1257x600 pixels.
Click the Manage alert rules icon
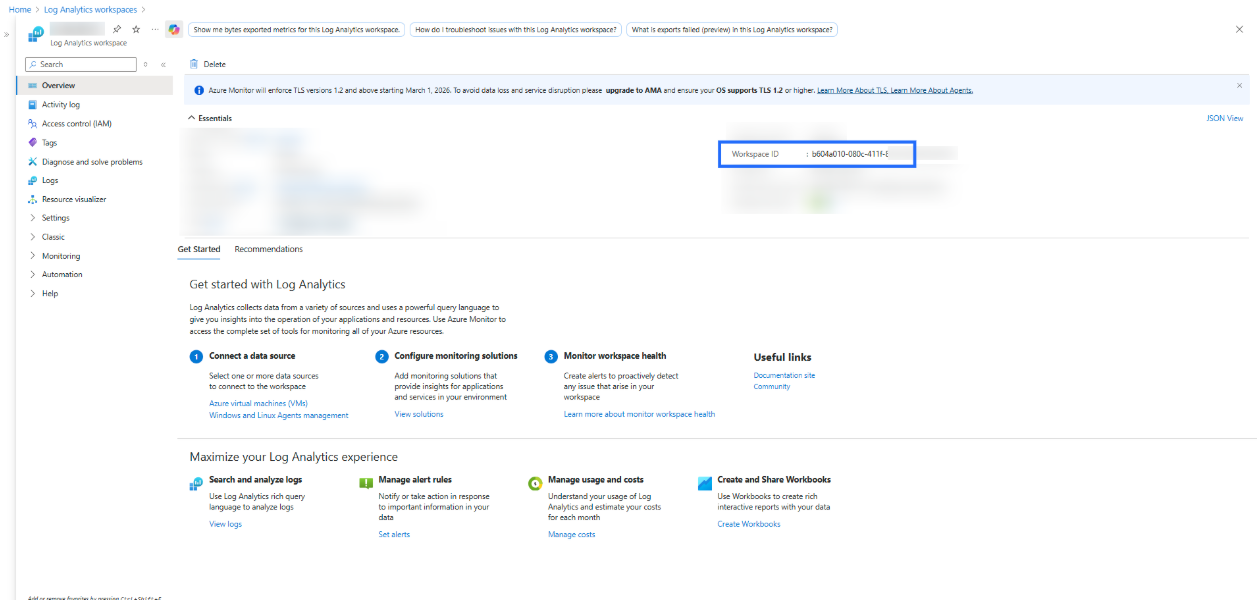(x=366, y=484)
